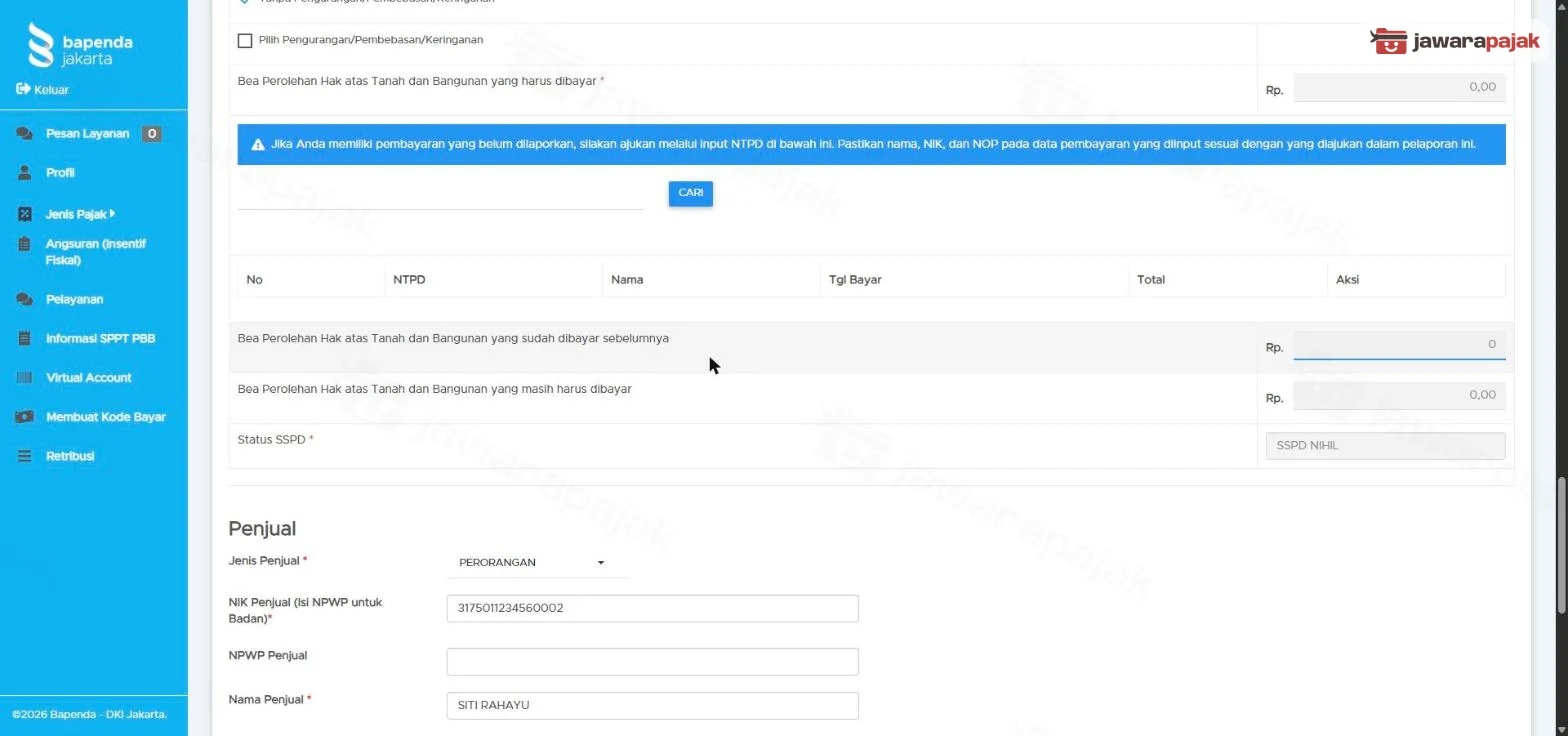Click the Bapenda Jakarta logo
This screenshot has height=736, width=1568.
coord(80,45)
